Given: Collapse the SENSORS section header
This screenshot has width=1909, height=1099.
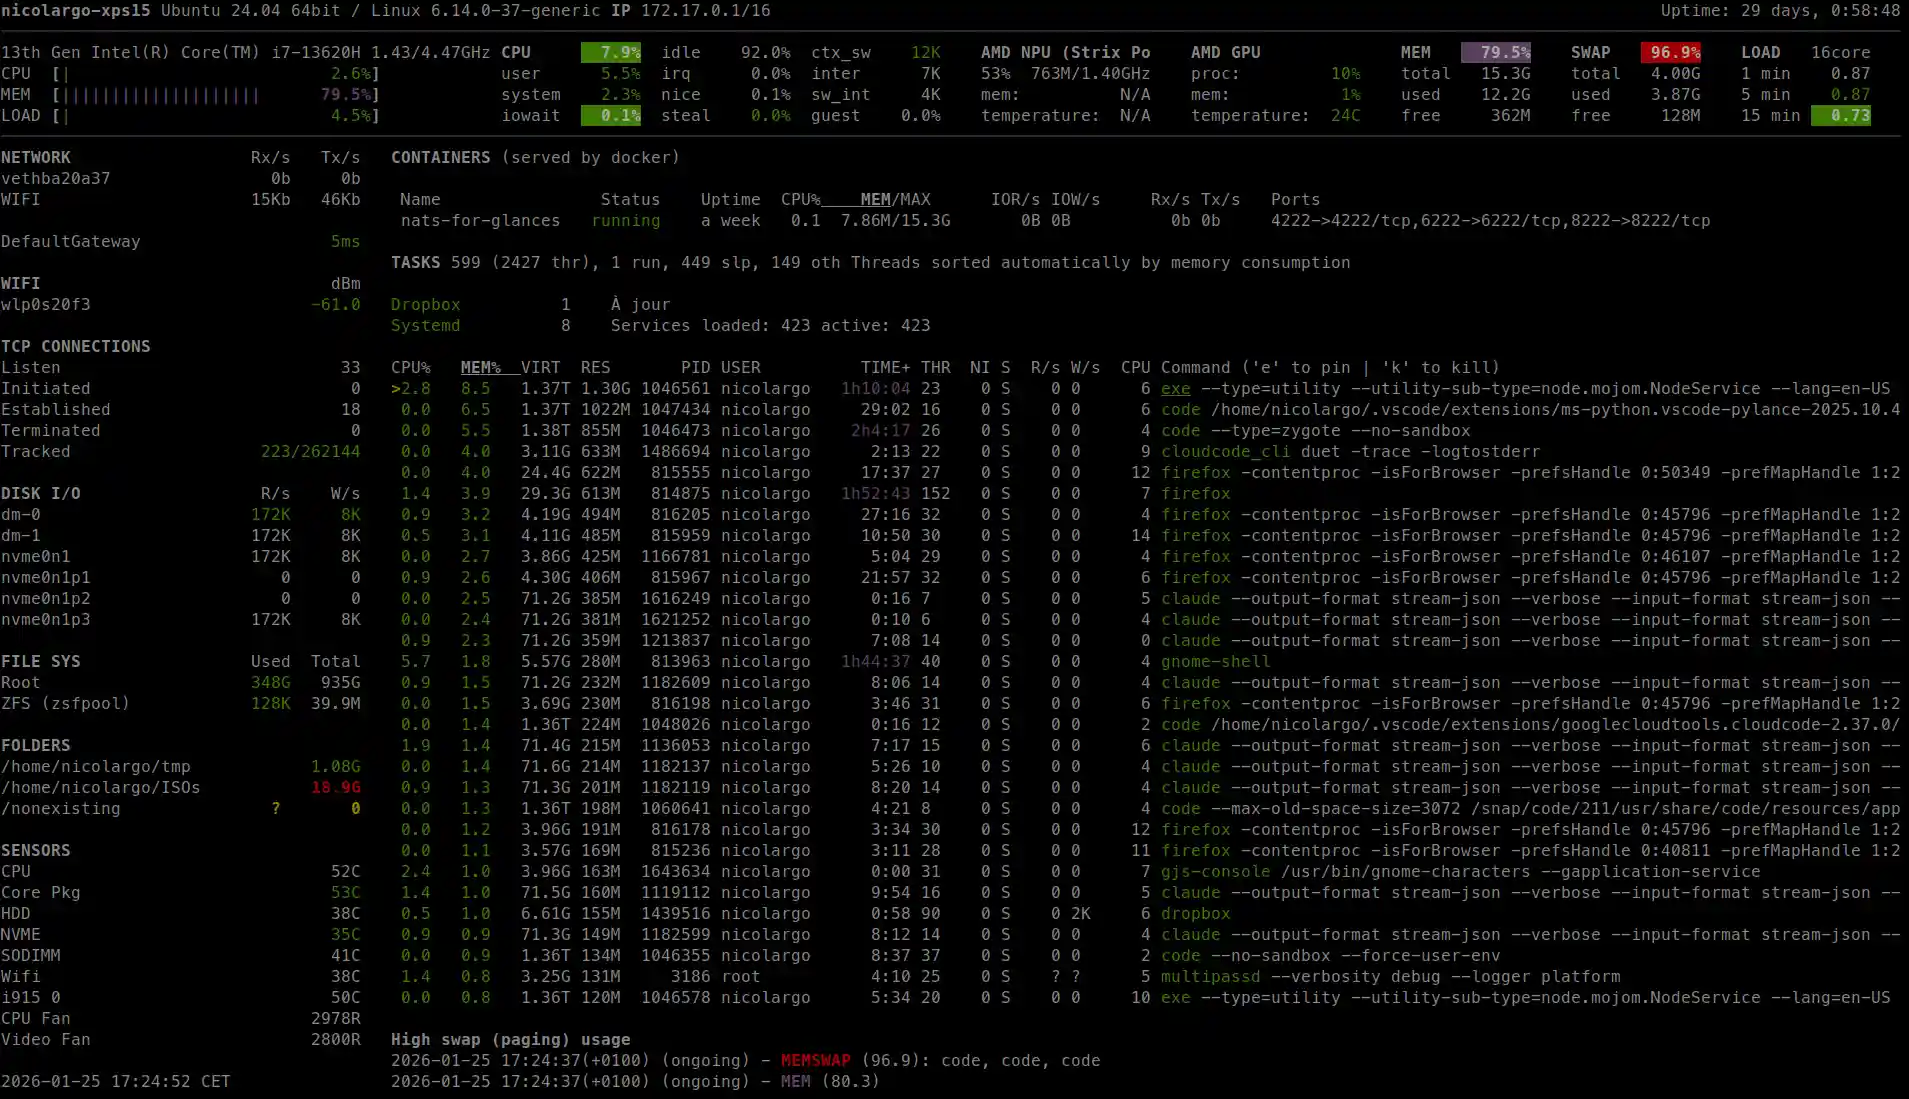Looking at the screenshot, I should tap(36, 850).
